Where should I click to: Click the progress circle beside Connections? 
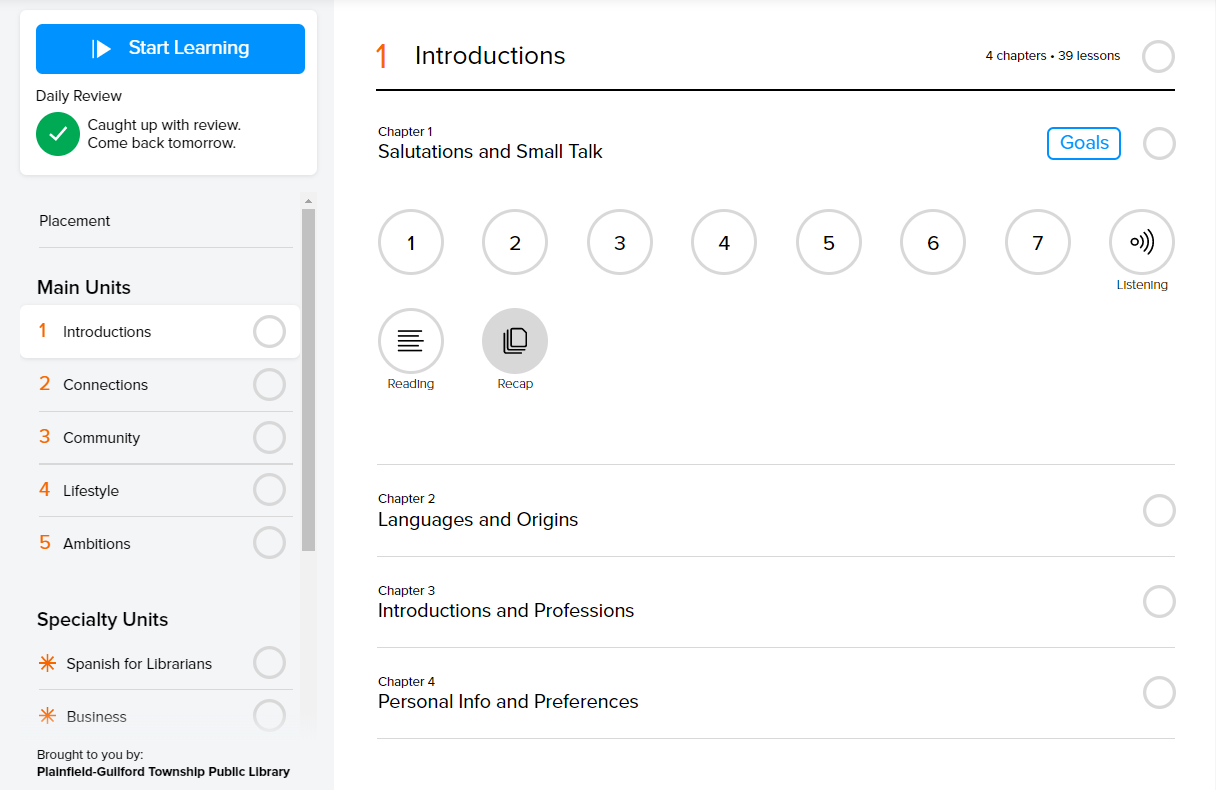coord(269,384)
